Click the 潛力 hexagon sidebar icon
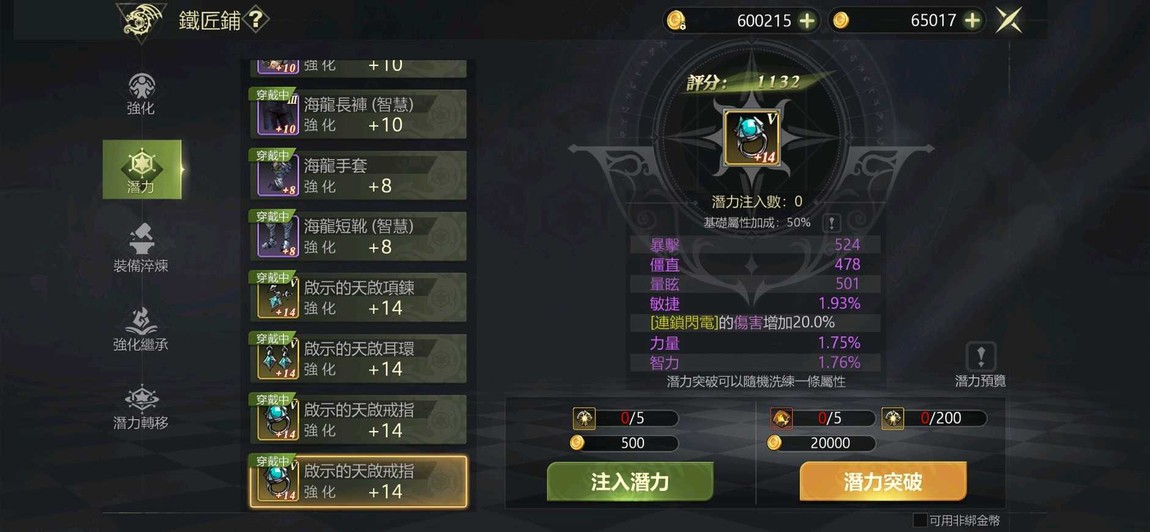Viewport: 1150px width, 532px height. (x=142, y=169)
